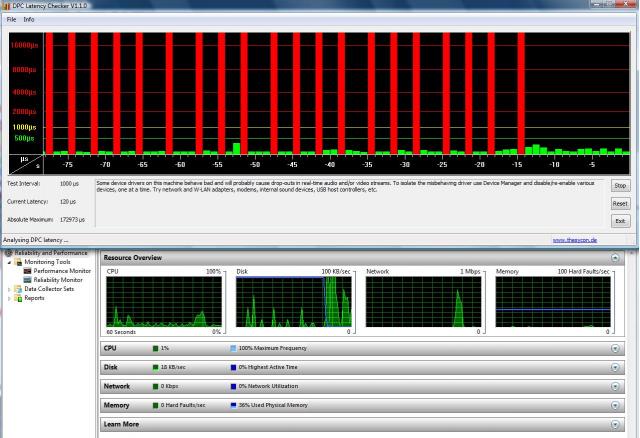Collapse the Resource Overview section
This screenshot has height=438, width=640.
click(x=615, y=258)
